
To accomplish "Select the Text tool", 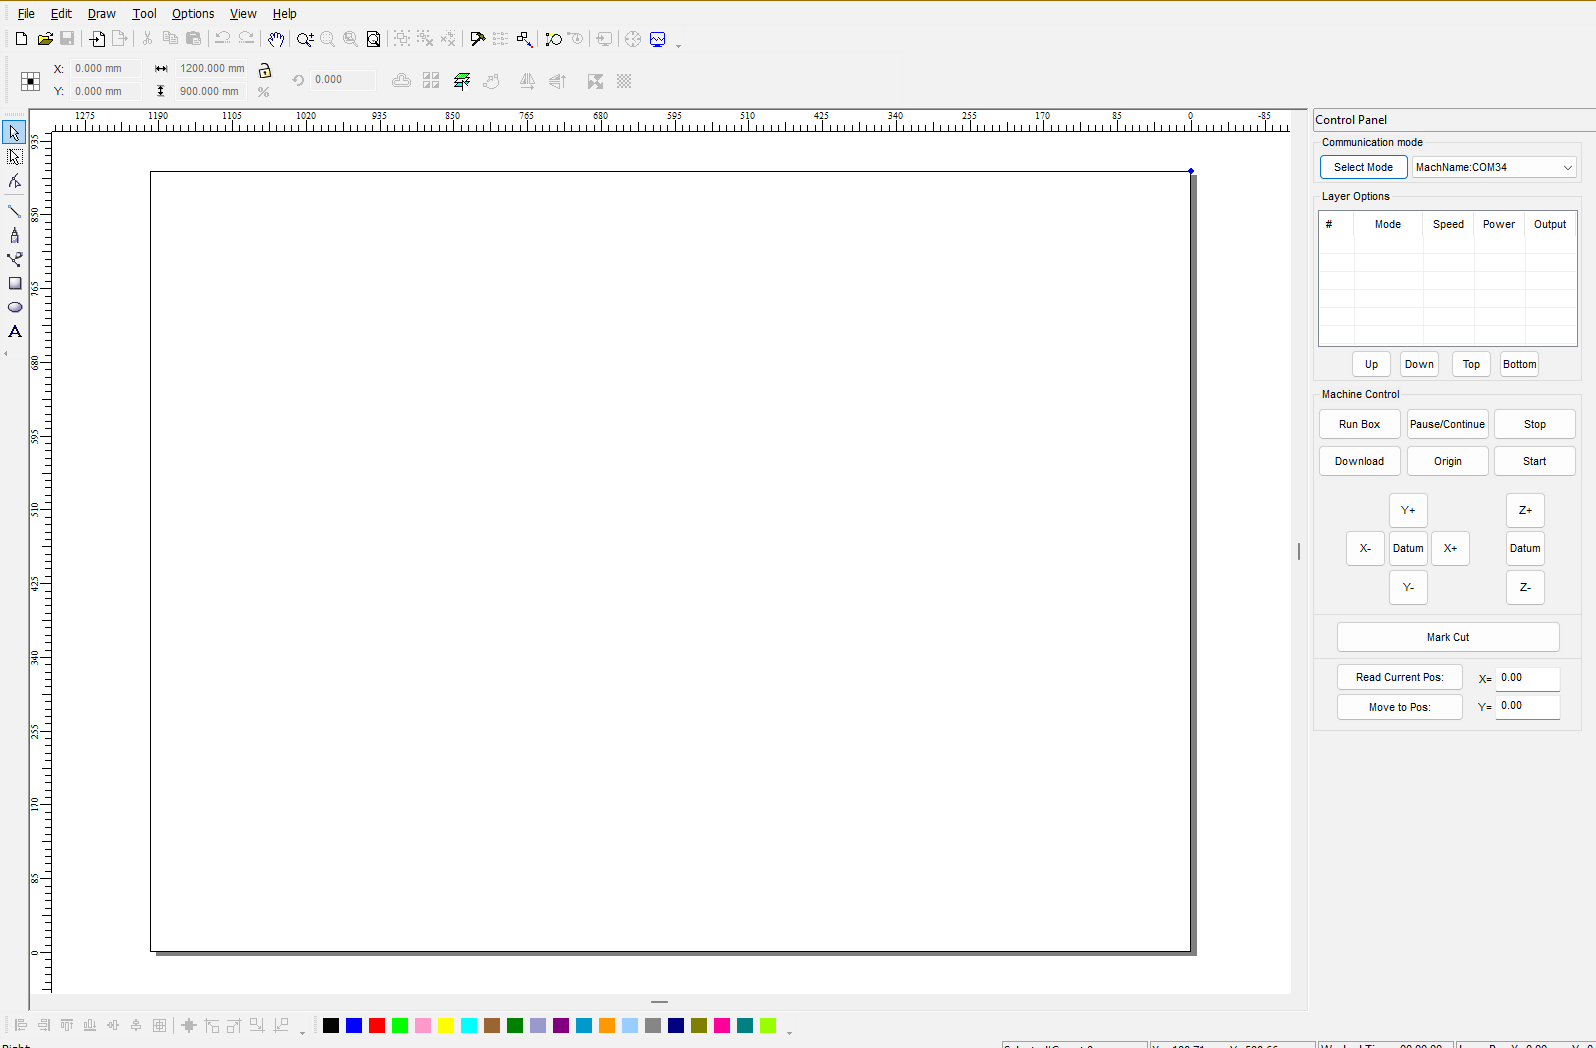I will 14,331.
